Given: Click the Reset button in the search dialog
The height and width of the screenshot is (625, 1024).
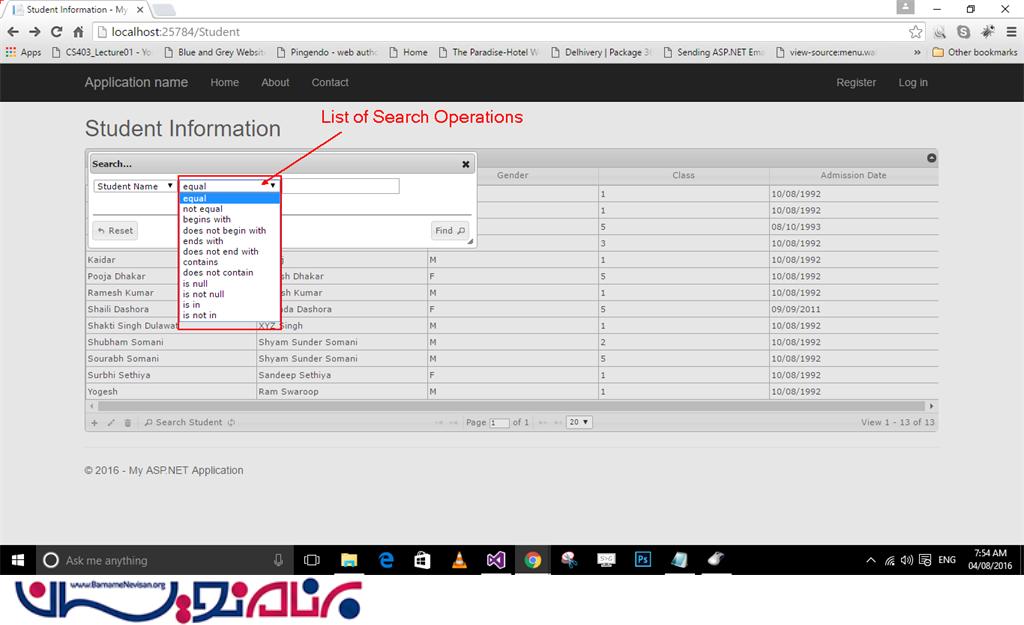Looking at the screenshot, I should pos(115,231).
